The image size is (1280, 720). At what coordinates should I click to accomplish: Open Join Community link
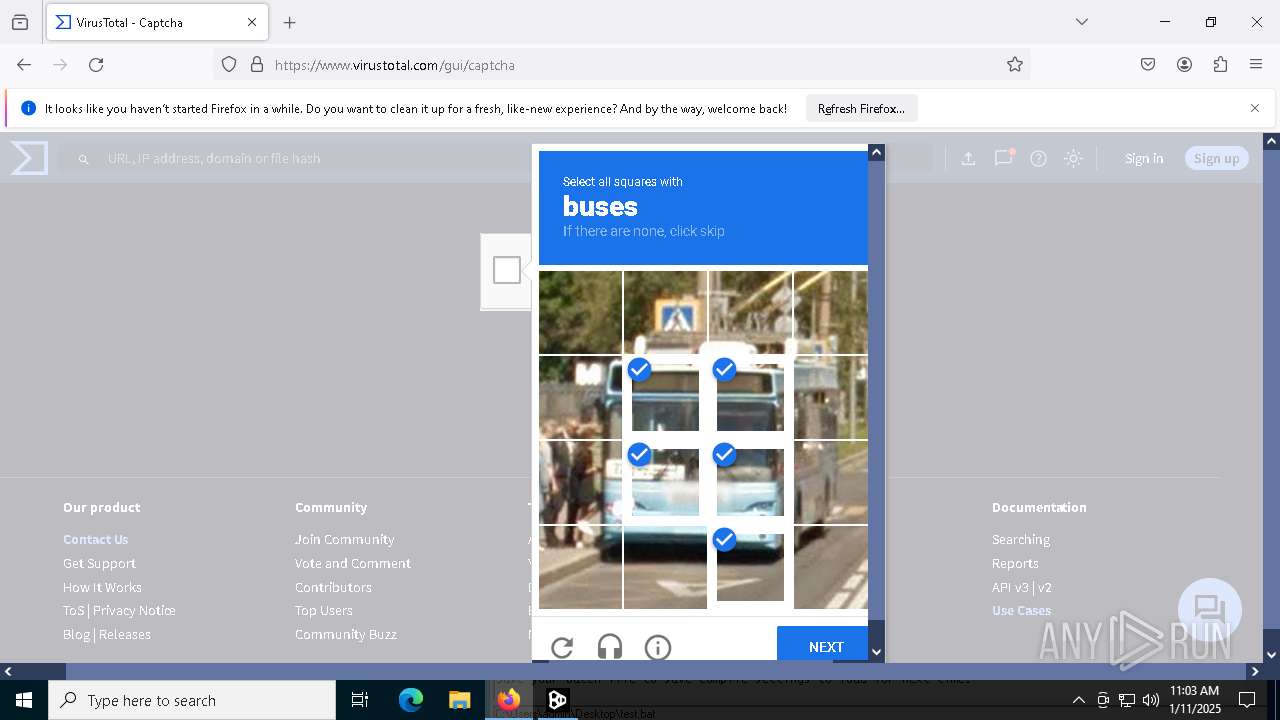point(344,539)
